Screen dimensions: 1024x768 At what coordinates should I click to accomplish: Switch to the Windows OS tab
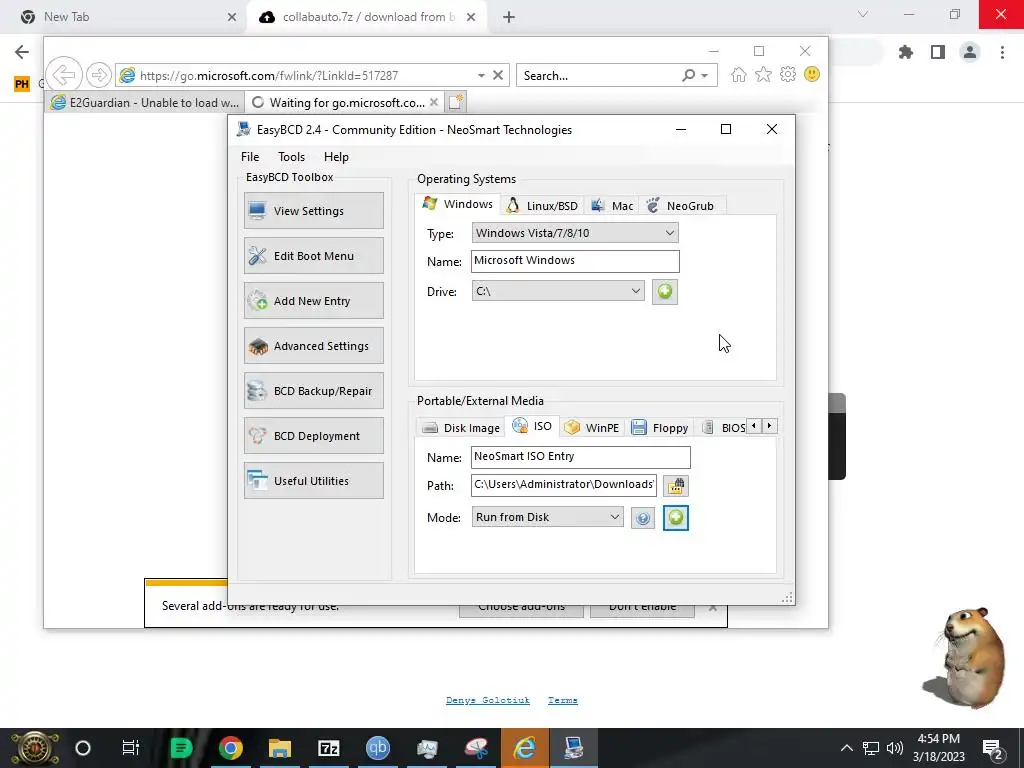click(x=458, y=204)
